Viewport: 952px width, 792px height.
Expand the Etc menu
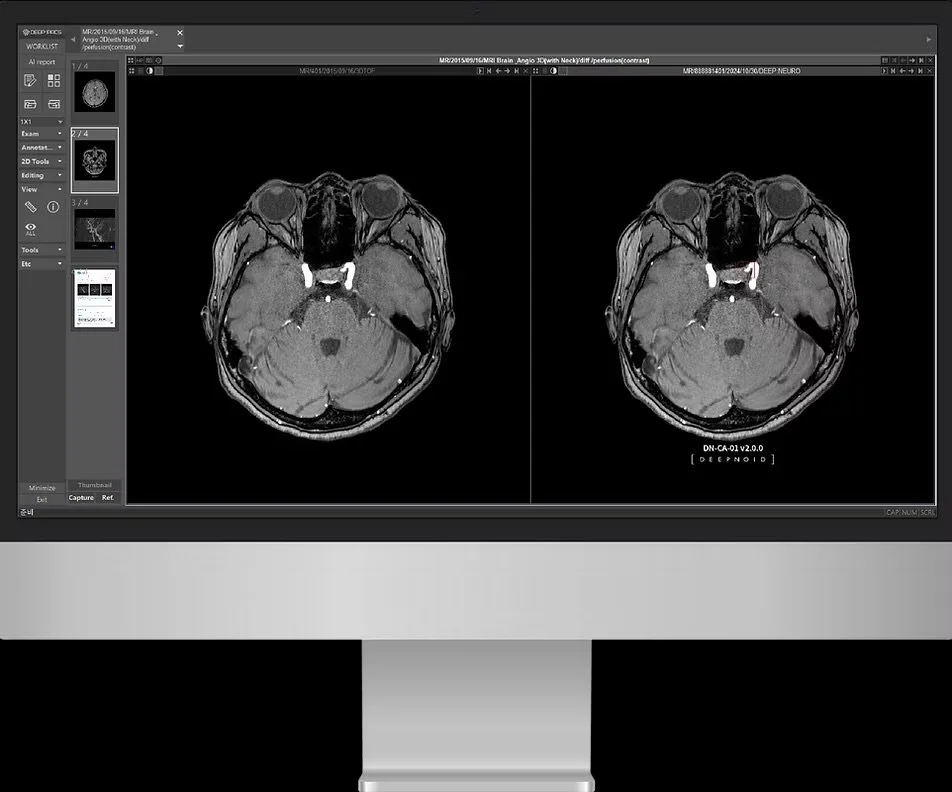point(41,264)
